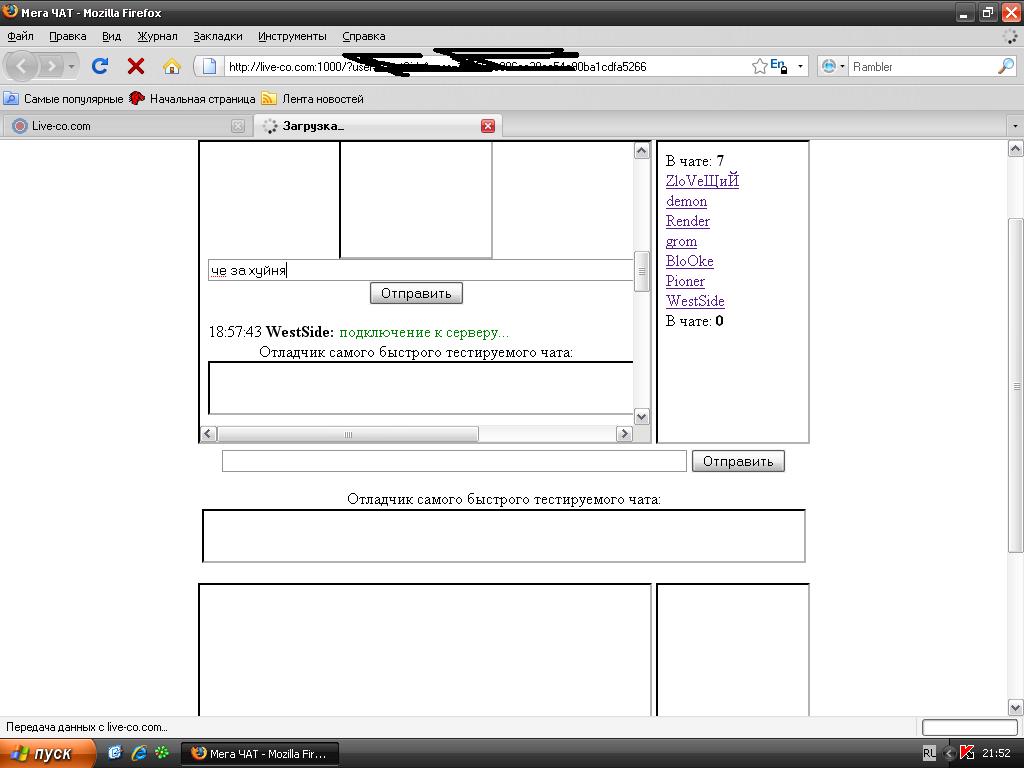Viewport: 1024px width, 768px height.
Task: Go to the Home page icon
Action: [172, 66]
